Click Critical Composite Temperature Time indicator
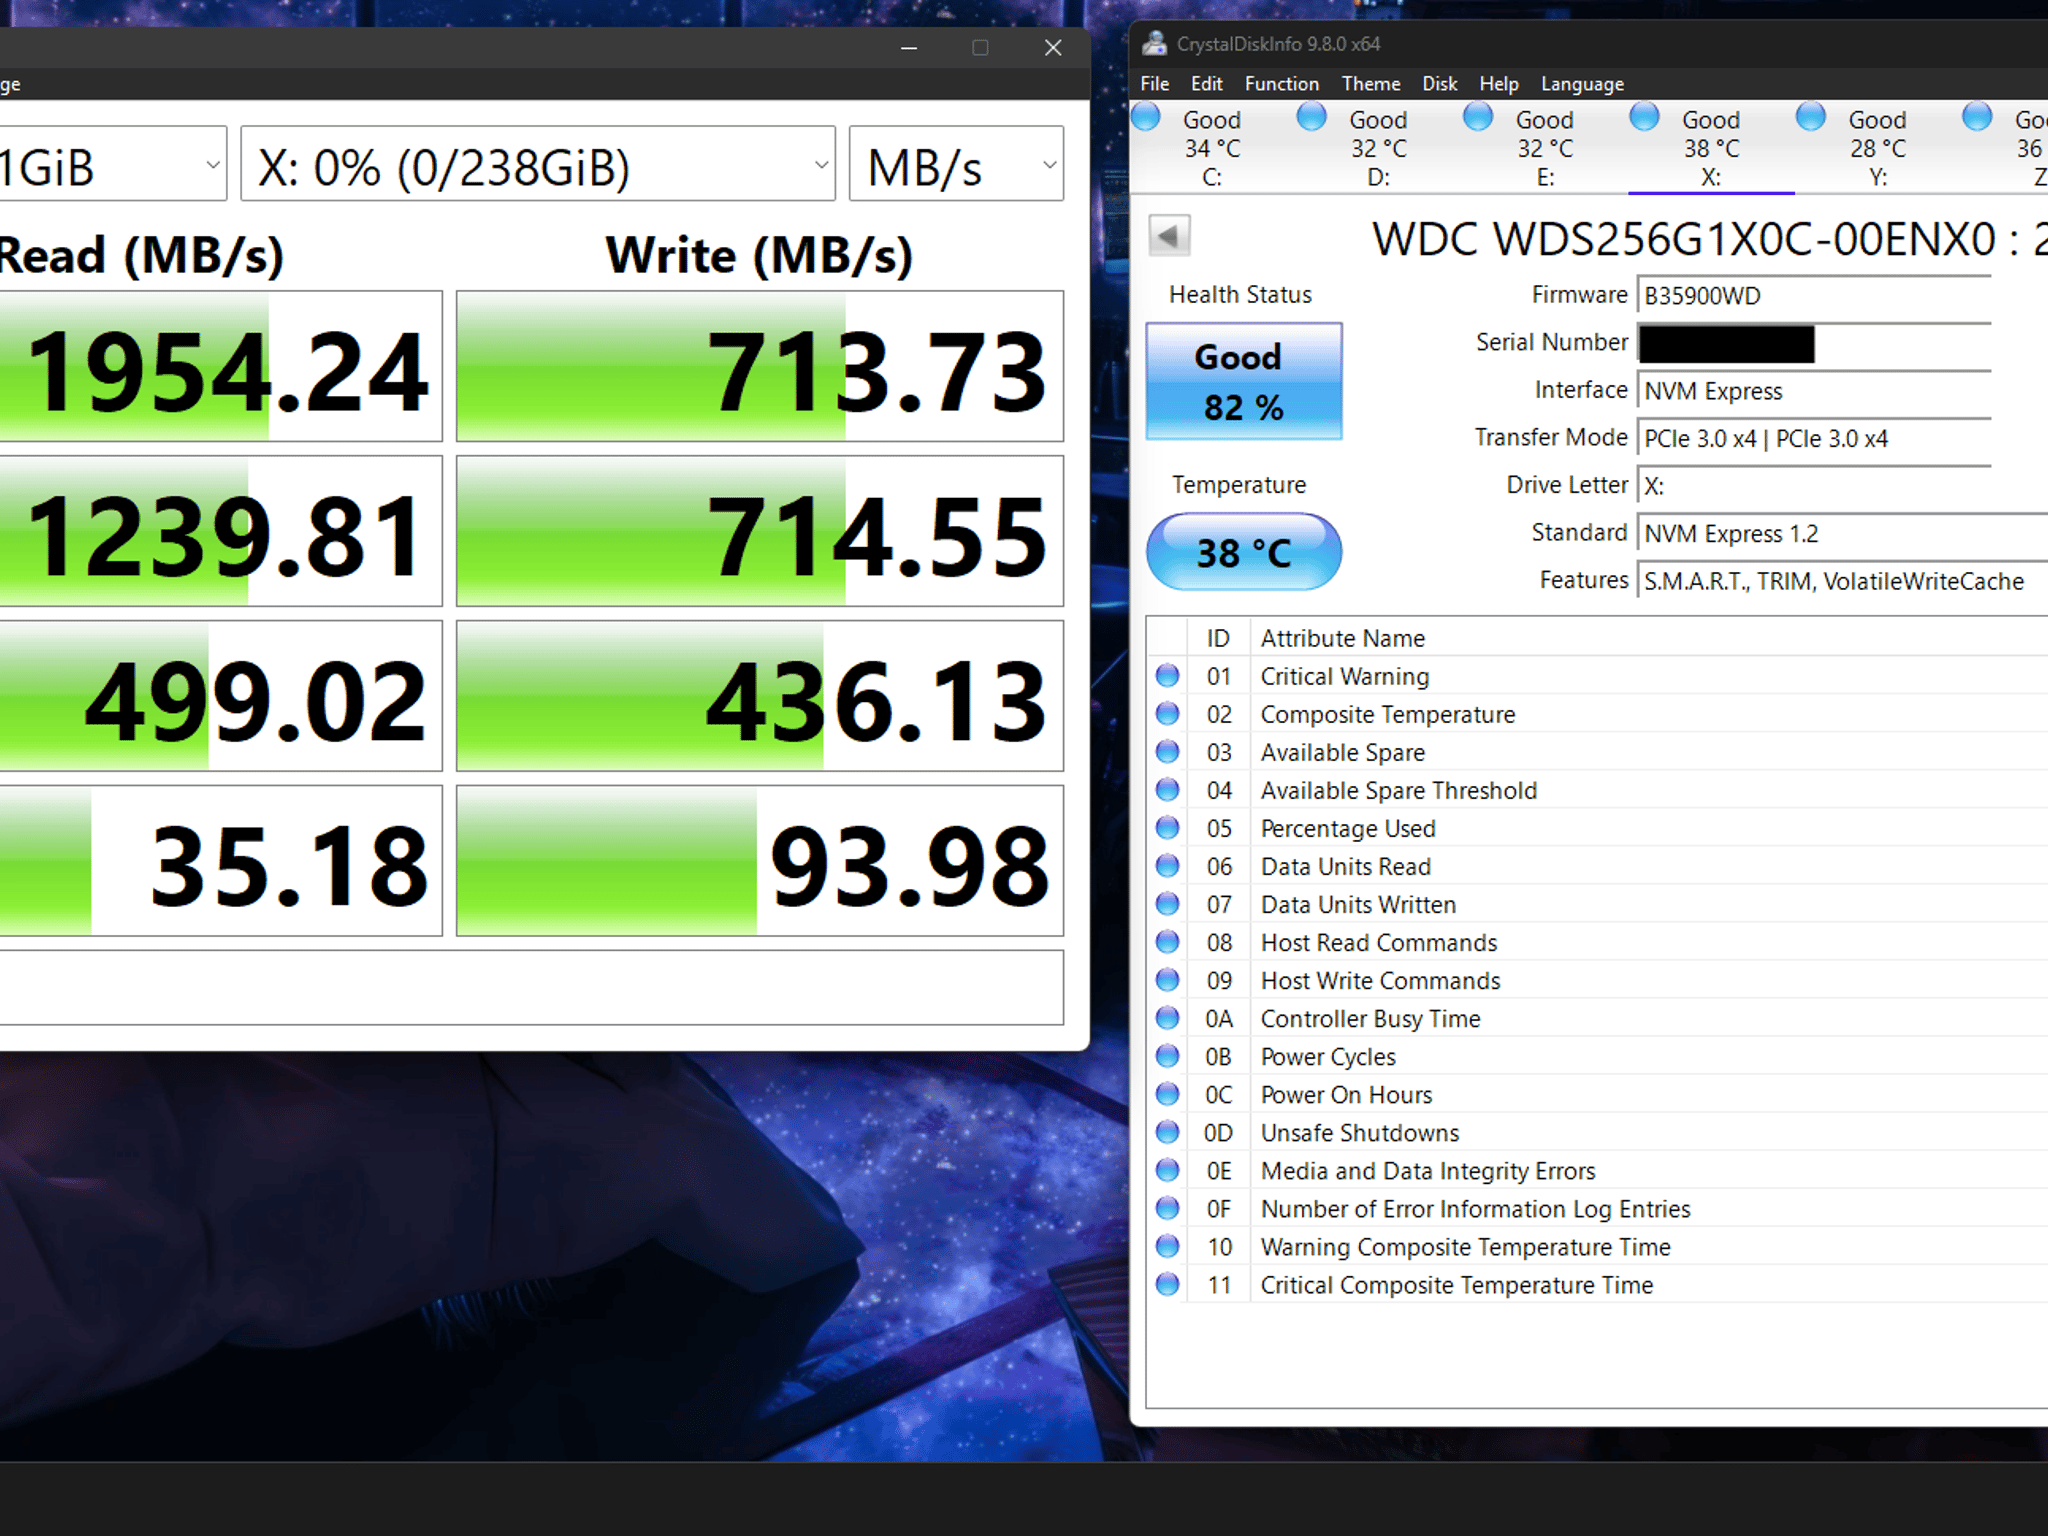This screenshot has width=2048, height=1536. click(x=1167, y=1284)
